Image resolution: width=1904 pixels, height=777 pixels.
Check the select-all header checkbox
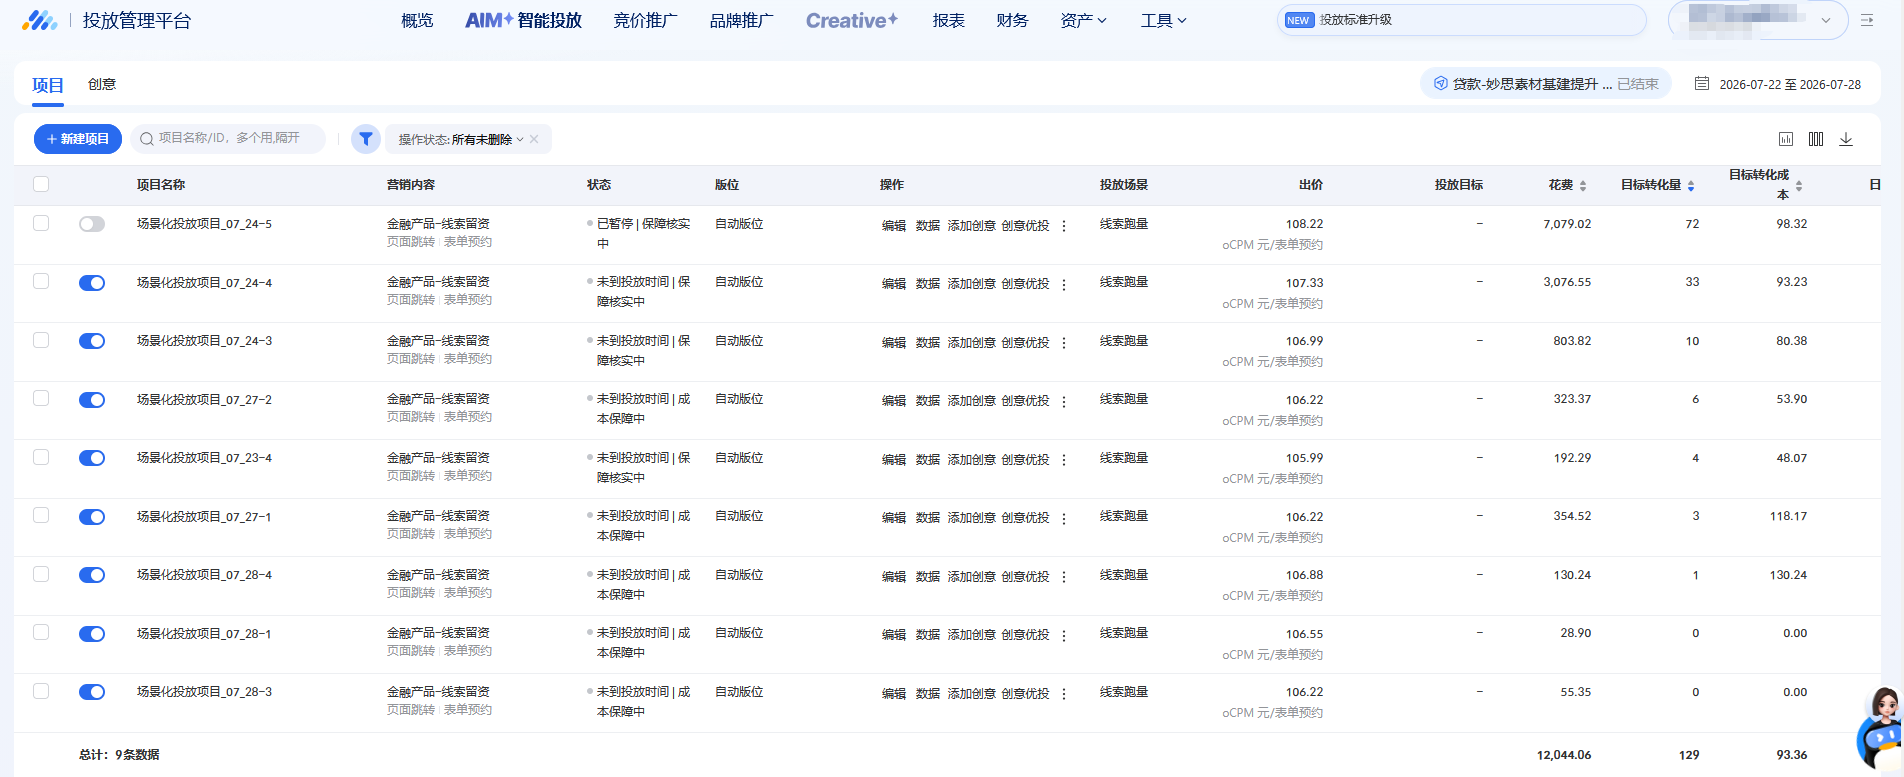coord(41,184)
